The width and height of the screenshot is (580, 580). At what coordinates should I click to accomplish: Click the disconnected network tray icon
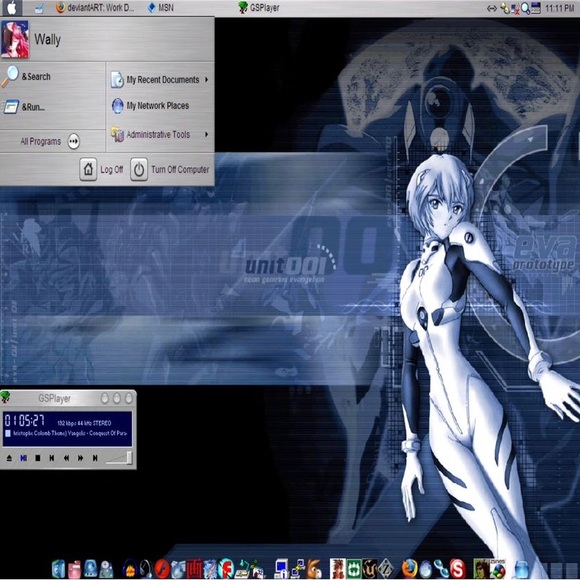pos(515,9)
